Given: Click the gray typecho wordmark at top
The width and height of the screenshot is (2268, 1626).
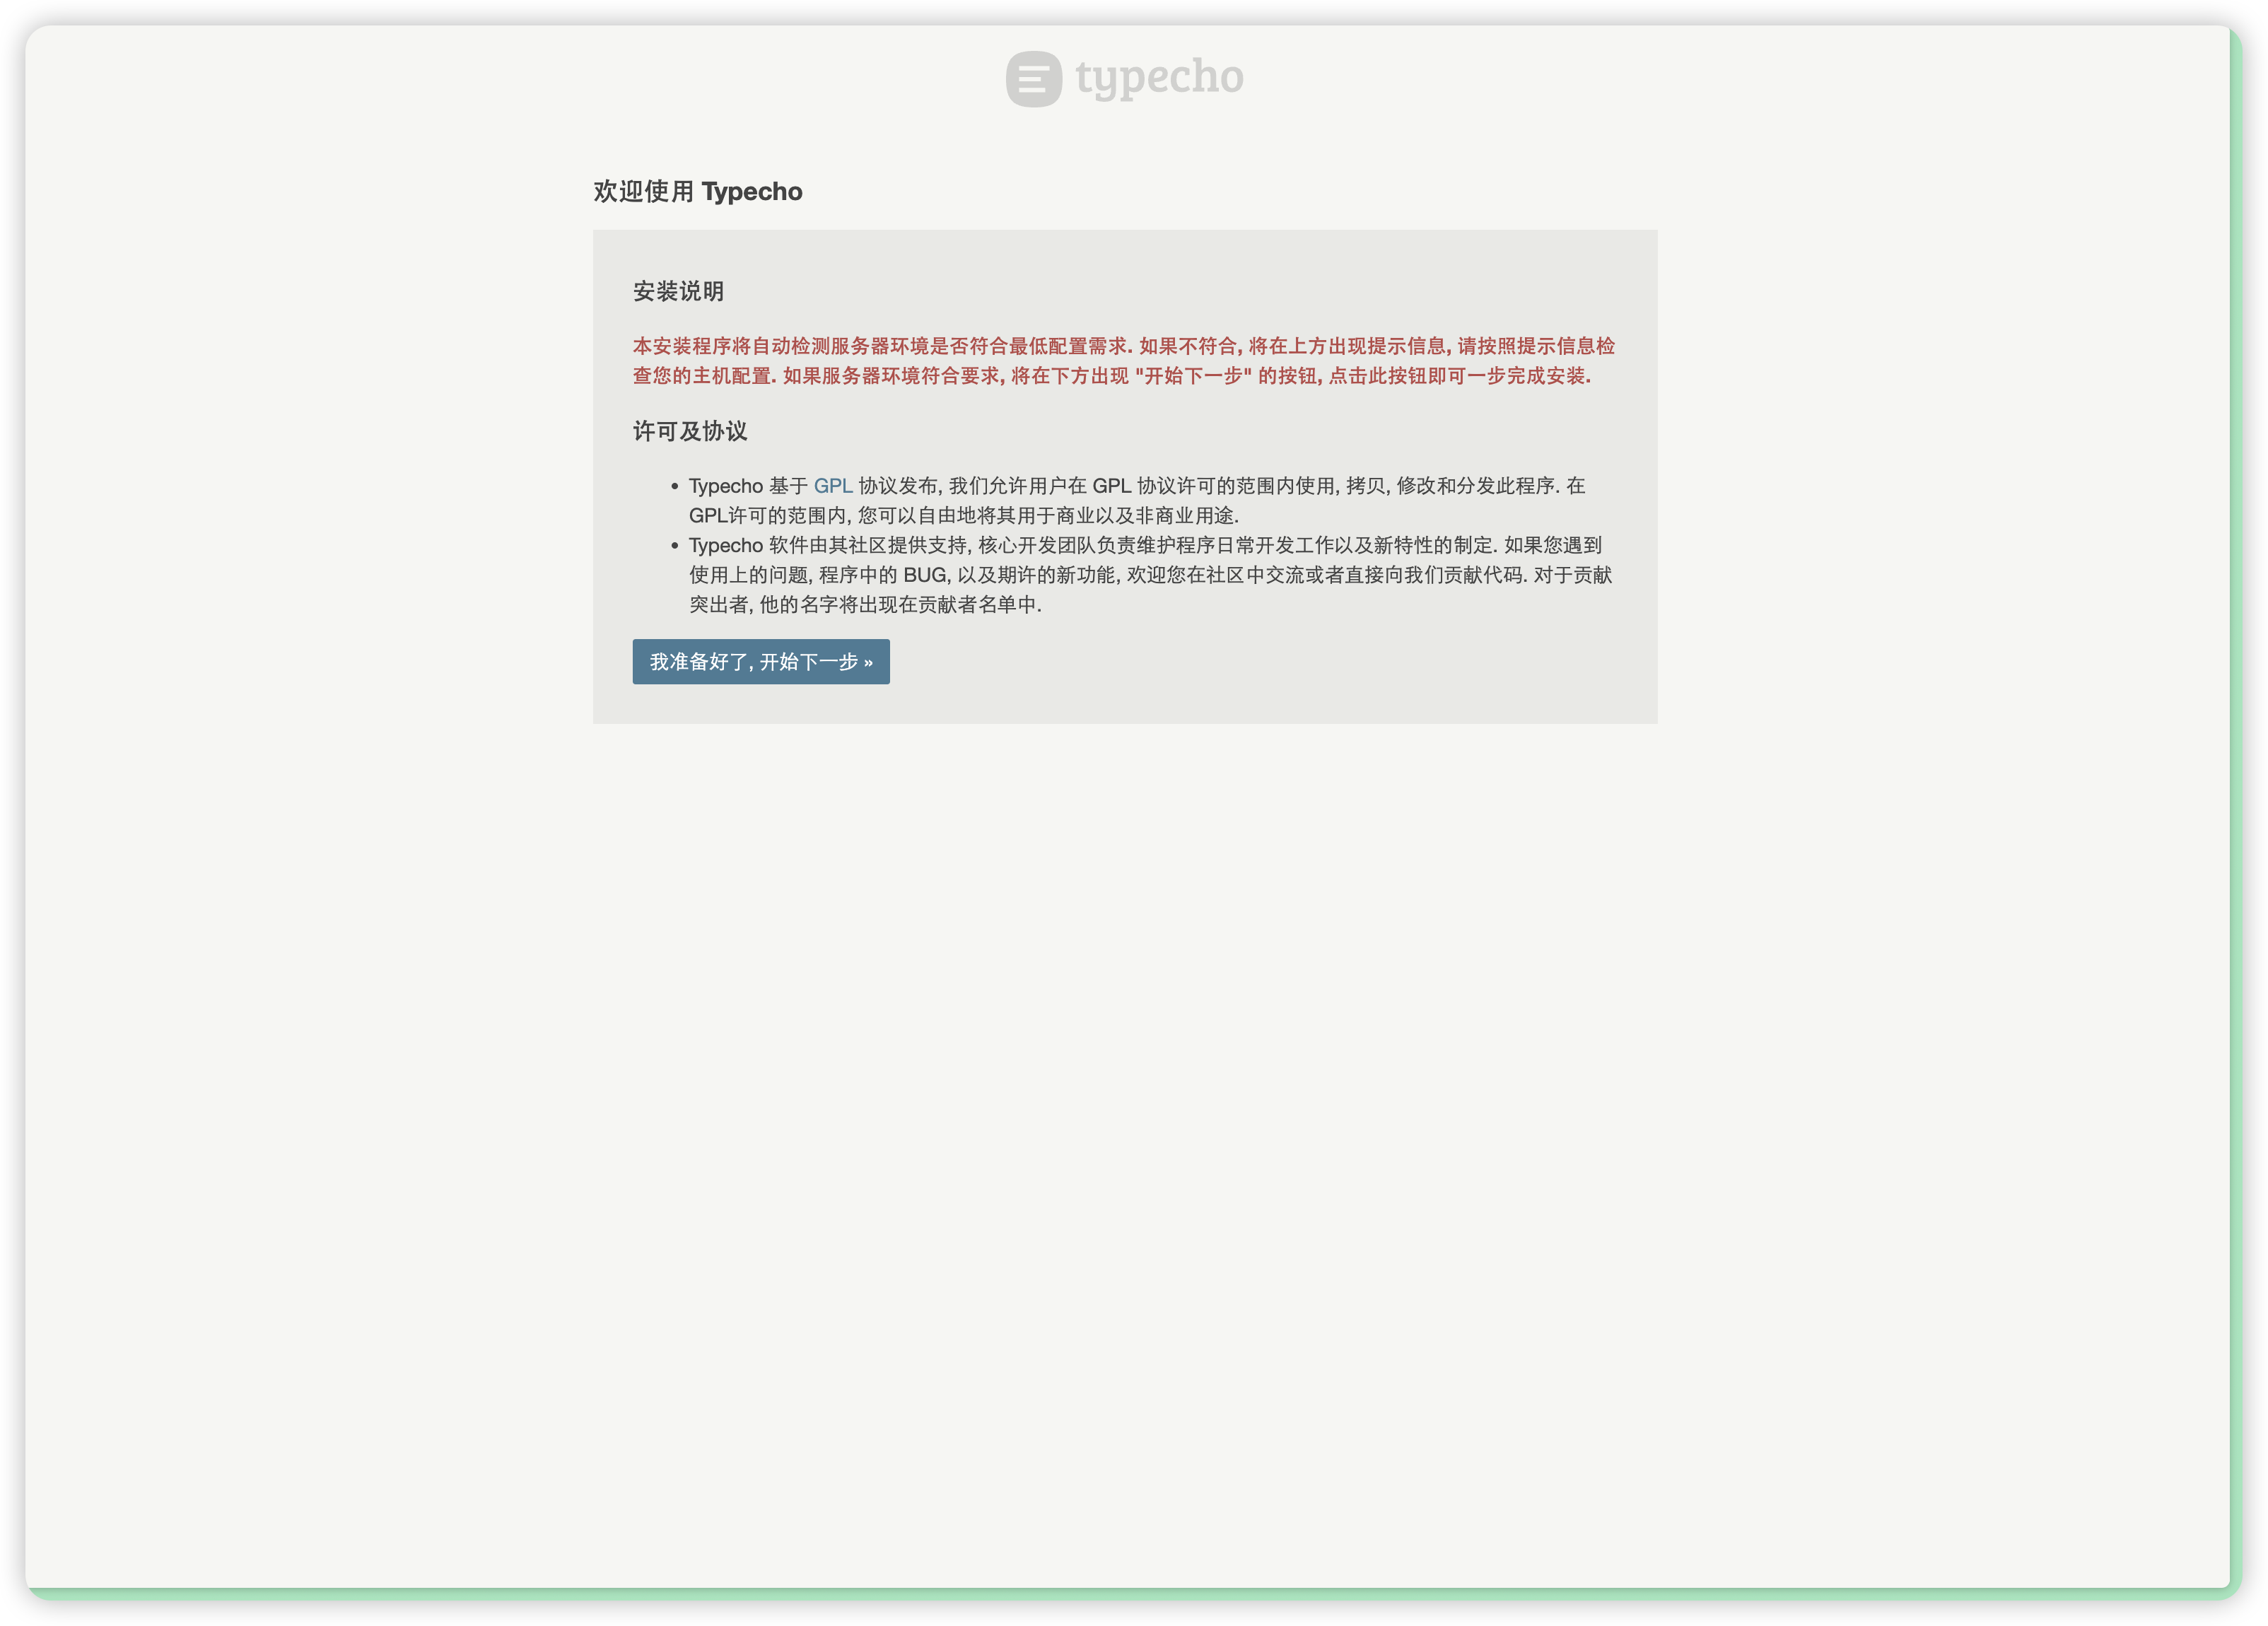Looking at the screenshot, I should point(1159,77).
